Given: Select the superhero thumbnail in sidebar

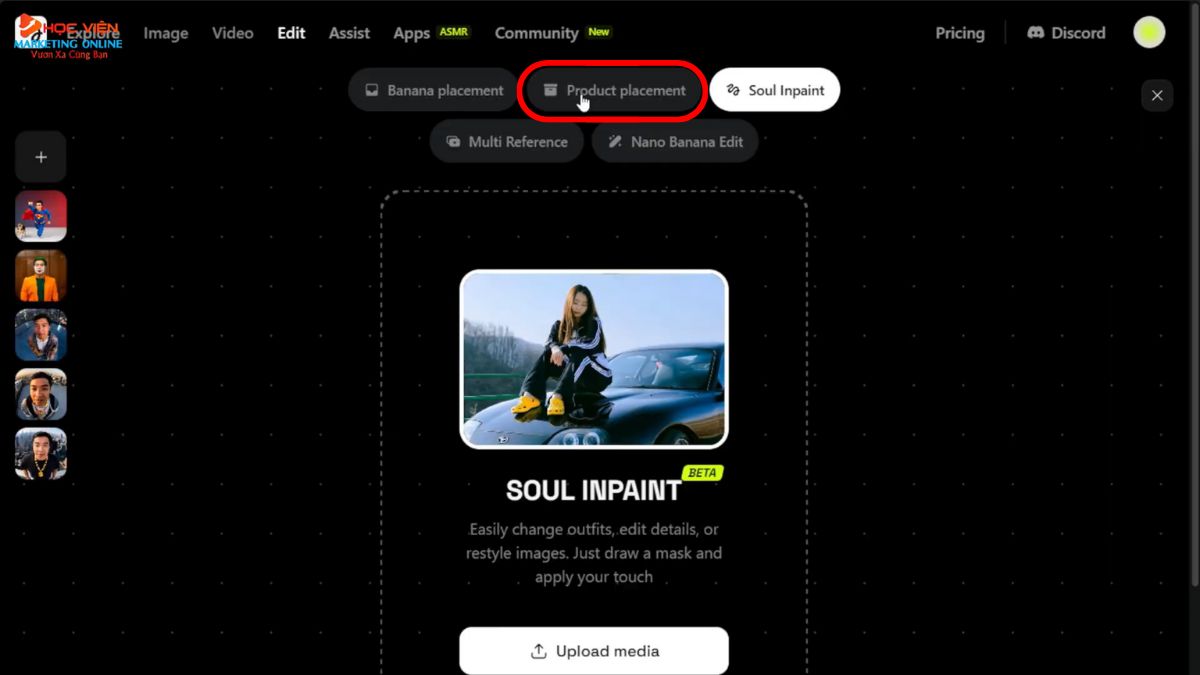Looking at the screenshot, I should 41,216.
